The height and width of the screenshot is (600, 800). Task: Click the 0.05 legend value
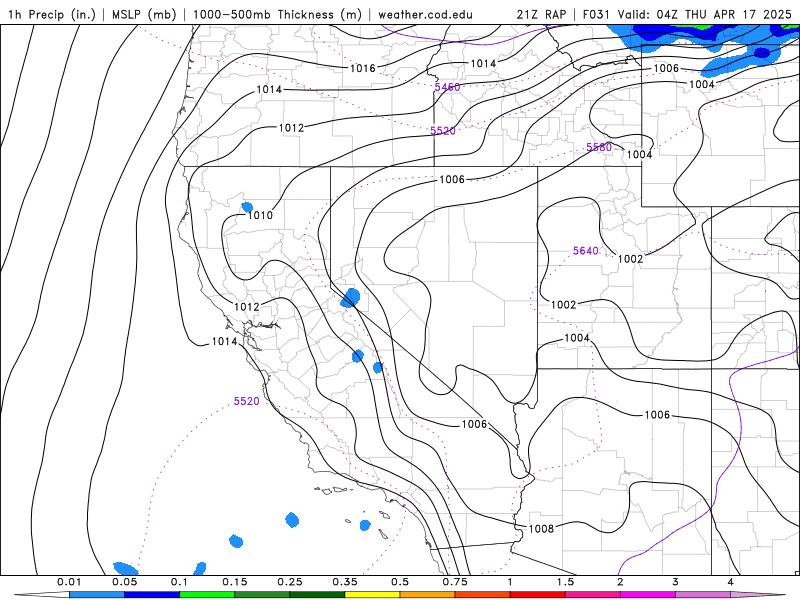(124, 582)
